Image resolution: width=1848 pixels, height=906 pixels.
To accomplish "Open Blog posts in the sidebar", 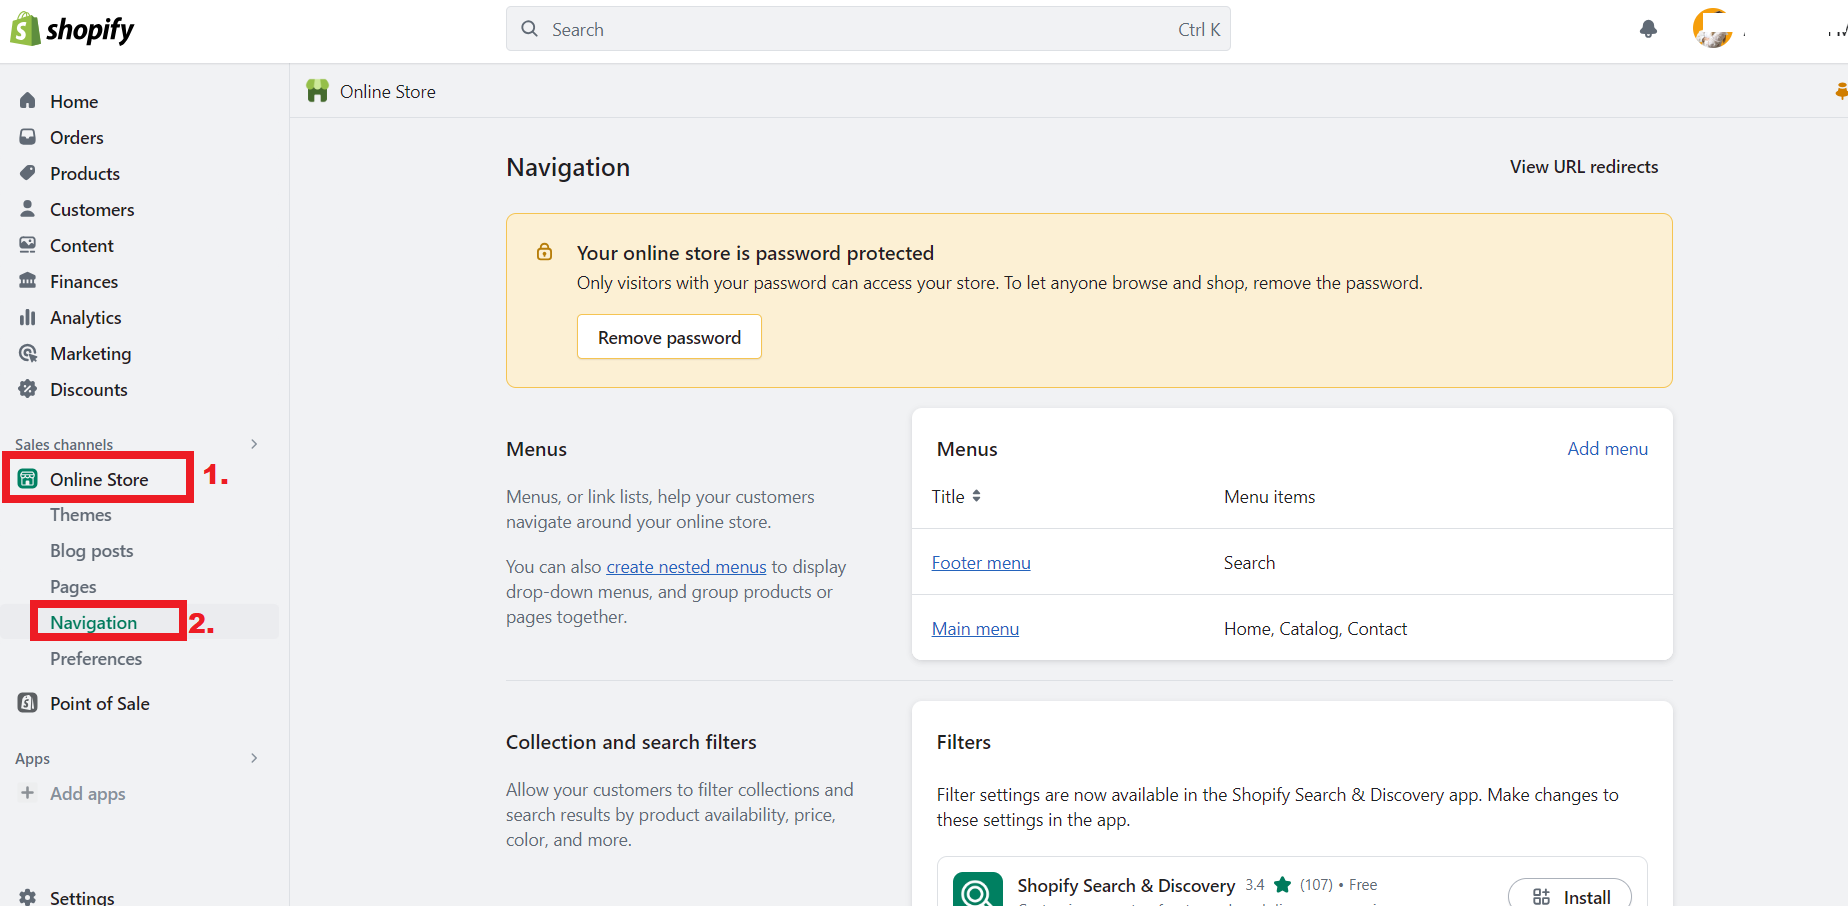I will pos(92,551).
